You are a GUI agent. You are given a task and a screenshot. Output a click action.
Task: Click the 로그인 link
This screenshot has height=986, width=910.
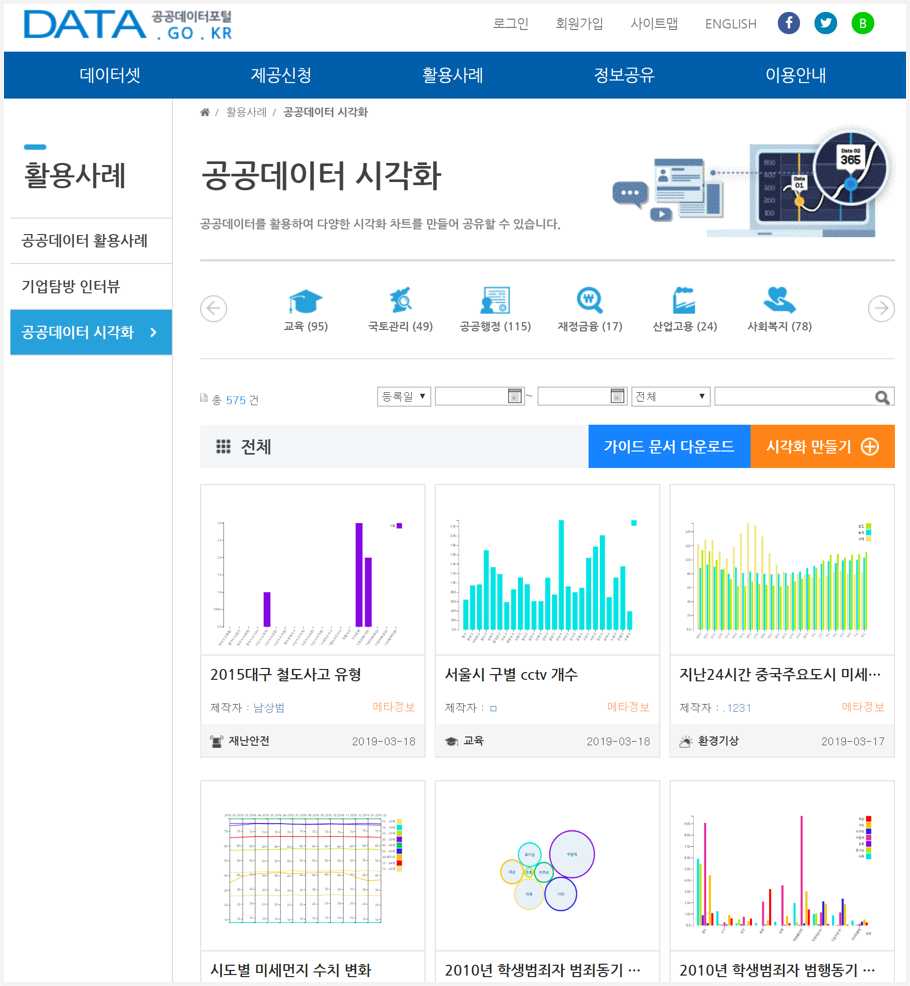click(511, 24)
